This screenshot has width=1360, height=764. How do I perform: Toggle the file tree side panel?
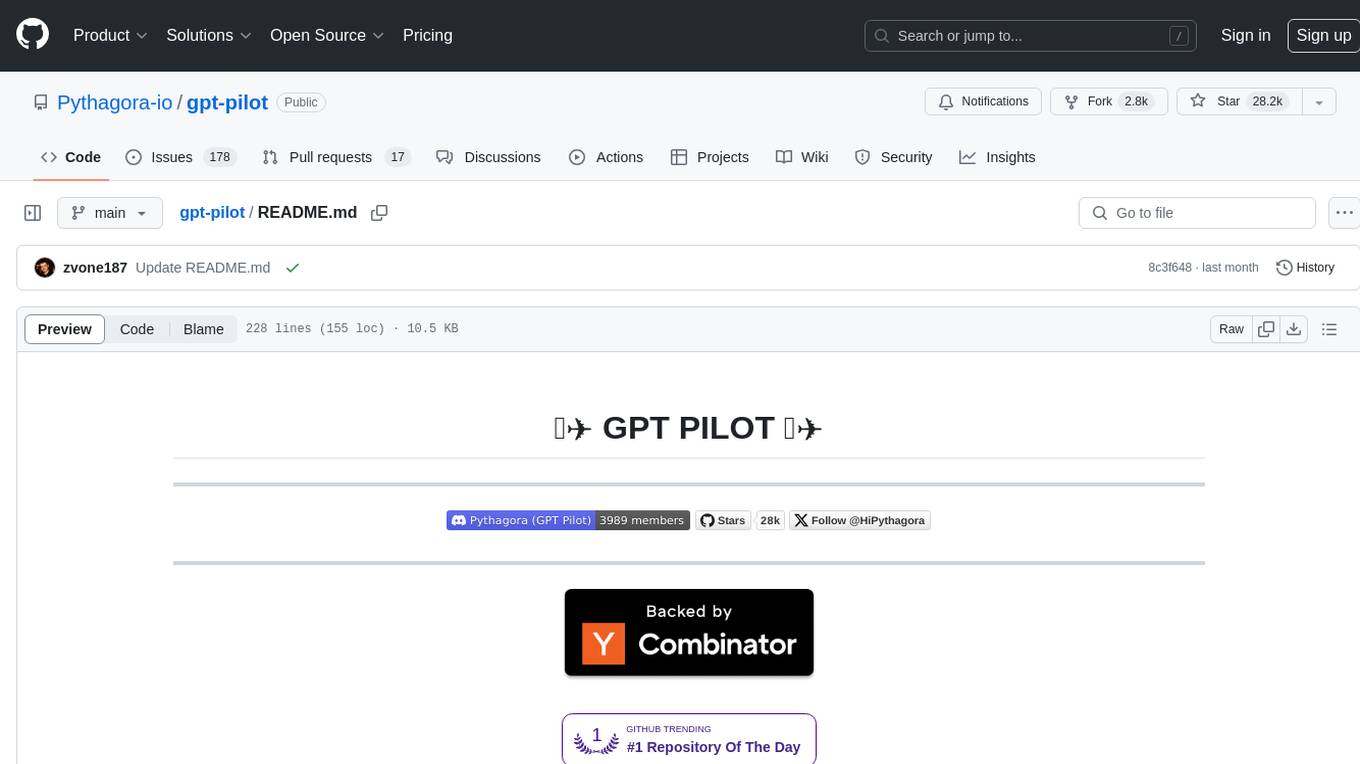pos(32,213)
